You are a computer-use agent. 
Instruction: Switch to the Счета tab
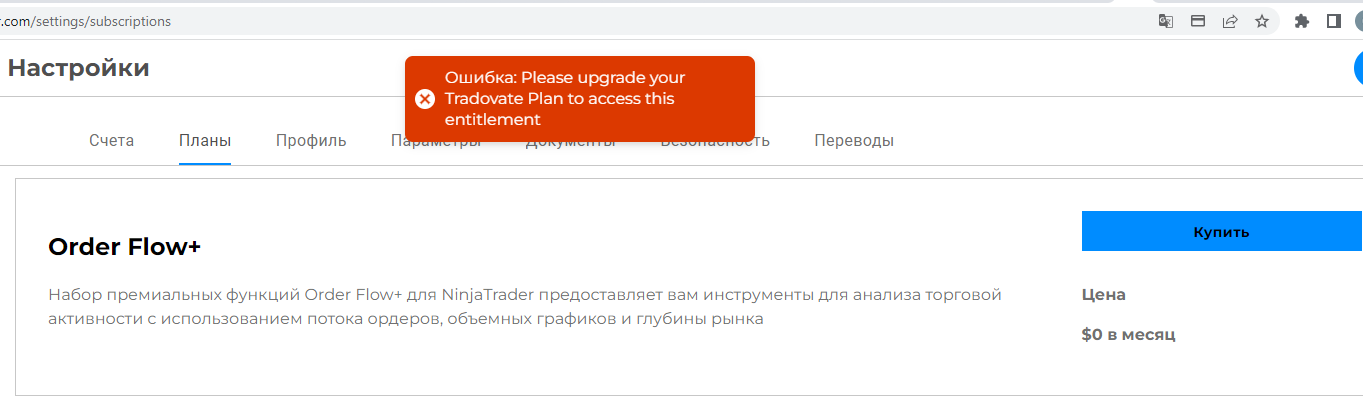point(111,141)
